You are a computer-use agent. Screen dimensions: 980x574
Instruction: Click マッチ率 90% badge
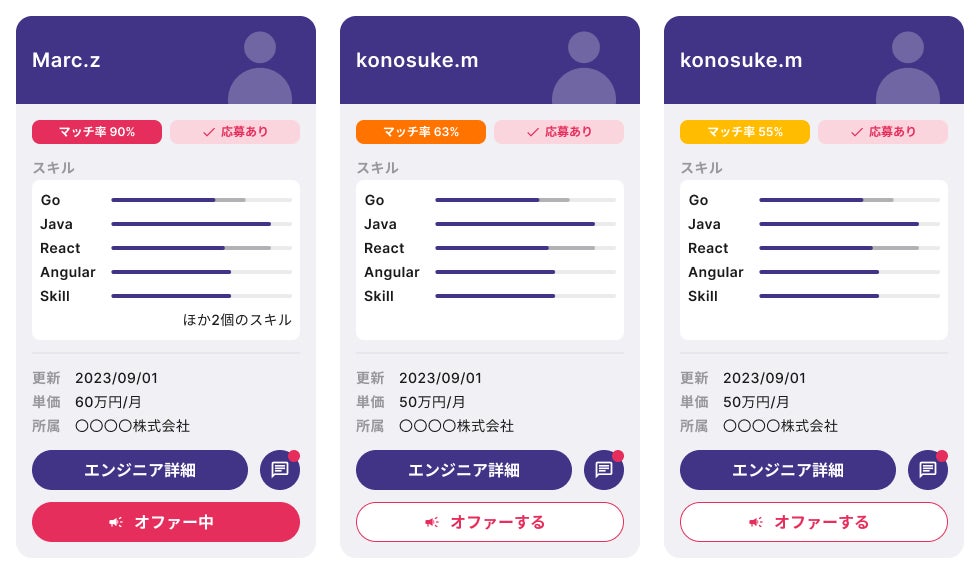[x=97, y=132]
